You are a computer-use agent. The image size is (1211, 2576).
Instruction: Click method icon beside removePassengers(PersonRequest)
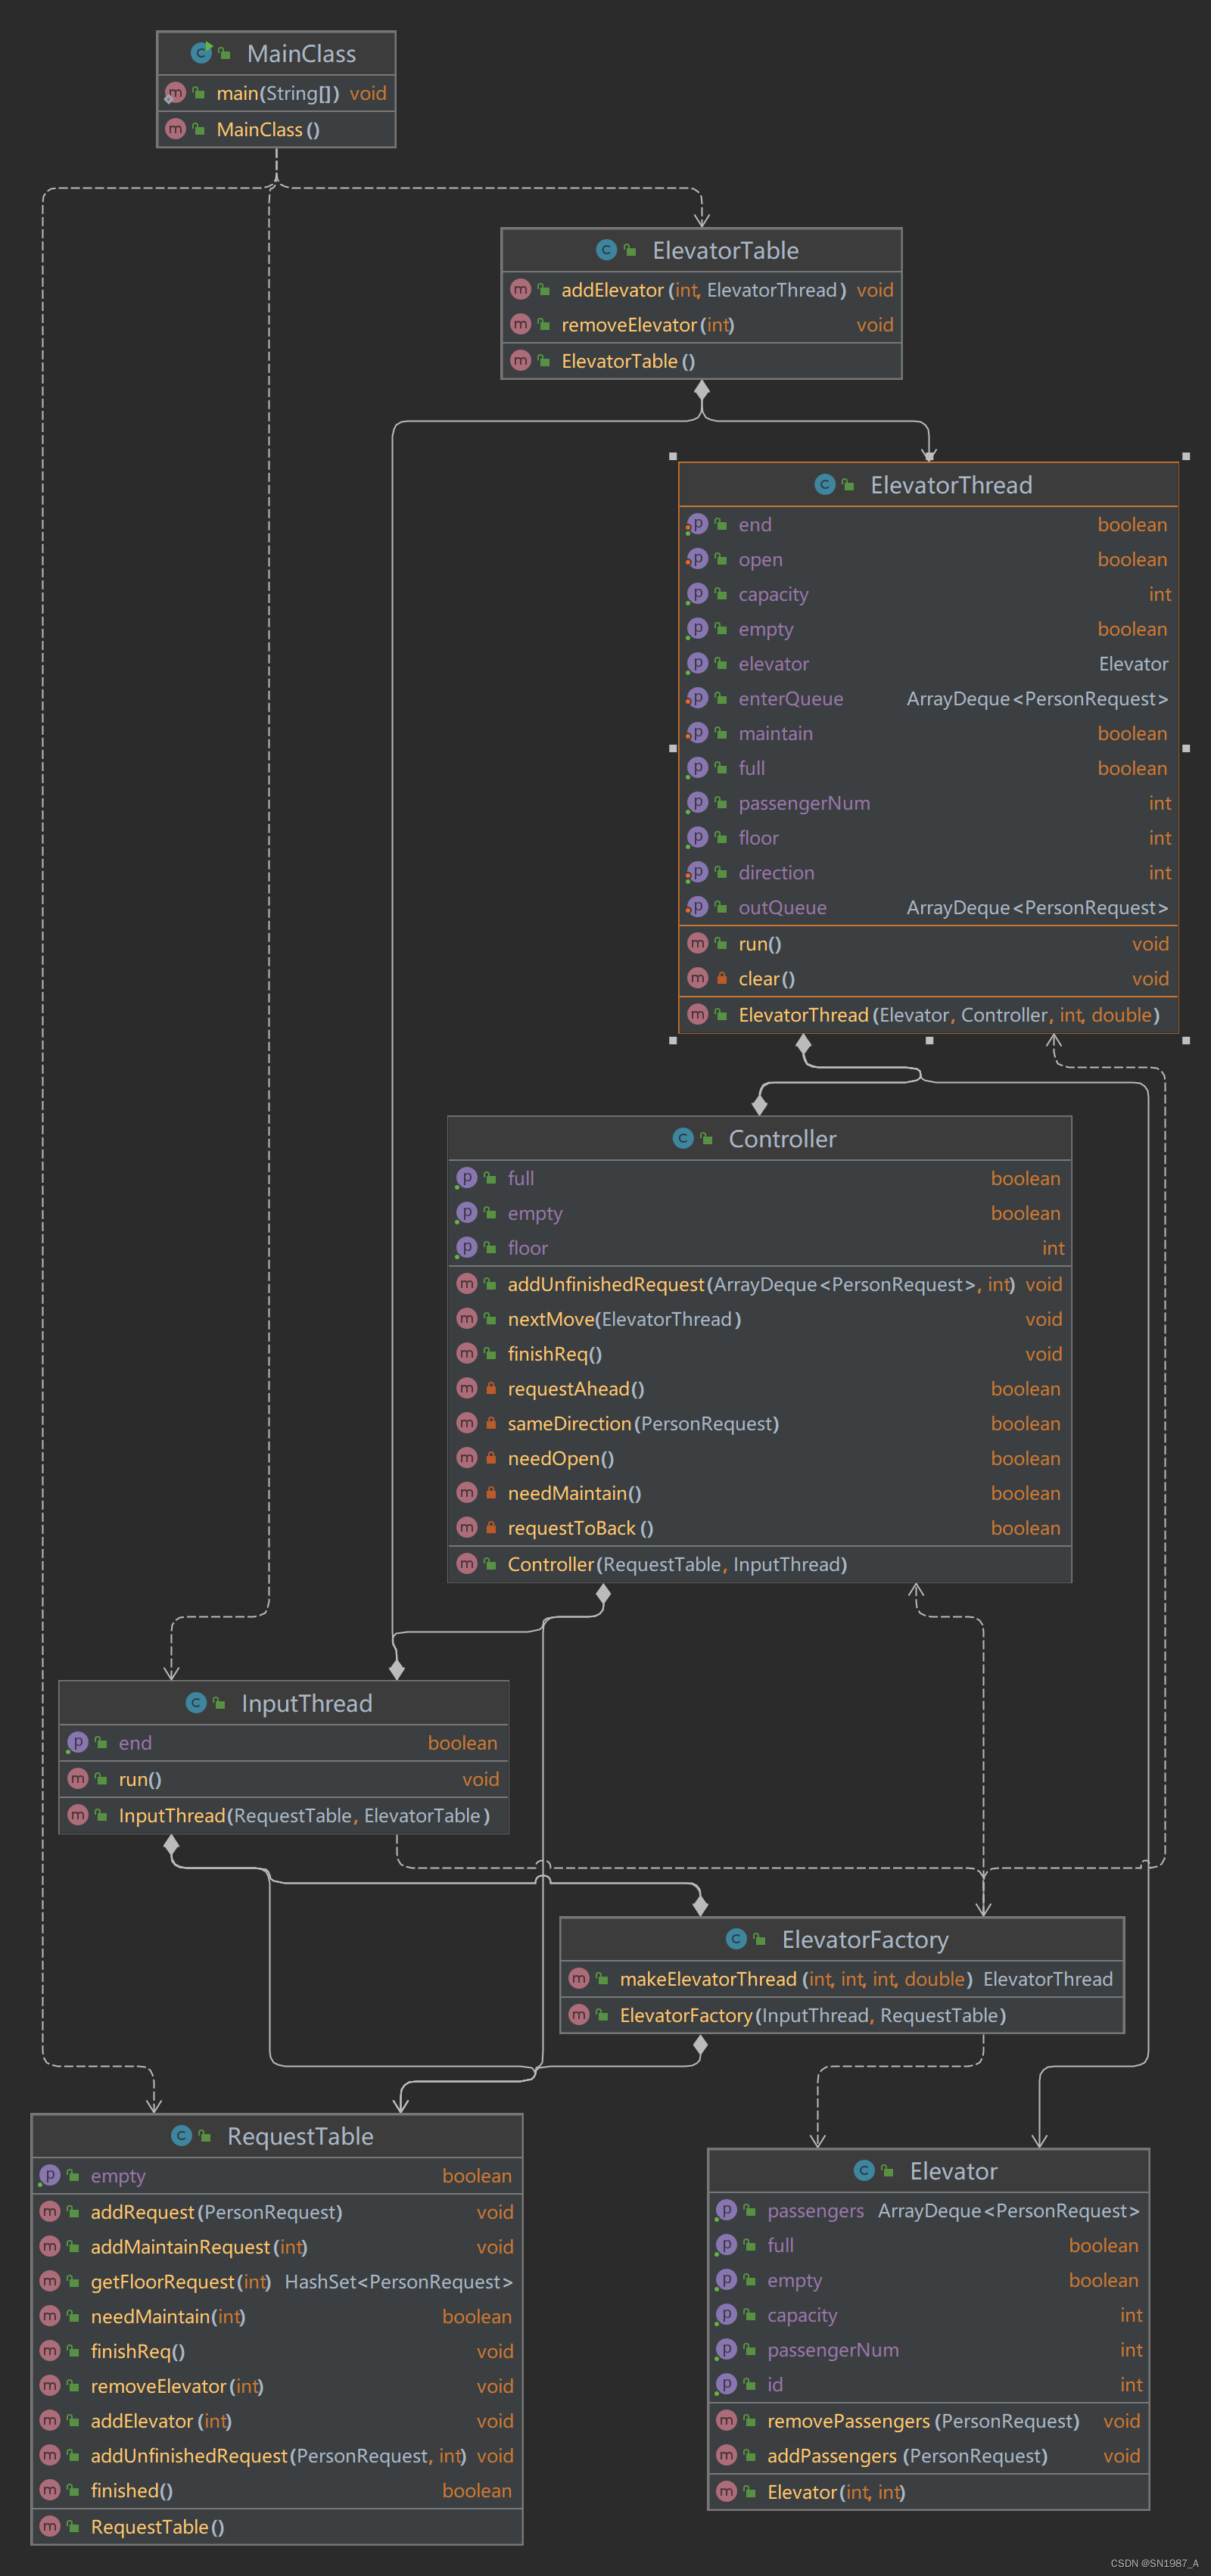(x=726, y=2420)
